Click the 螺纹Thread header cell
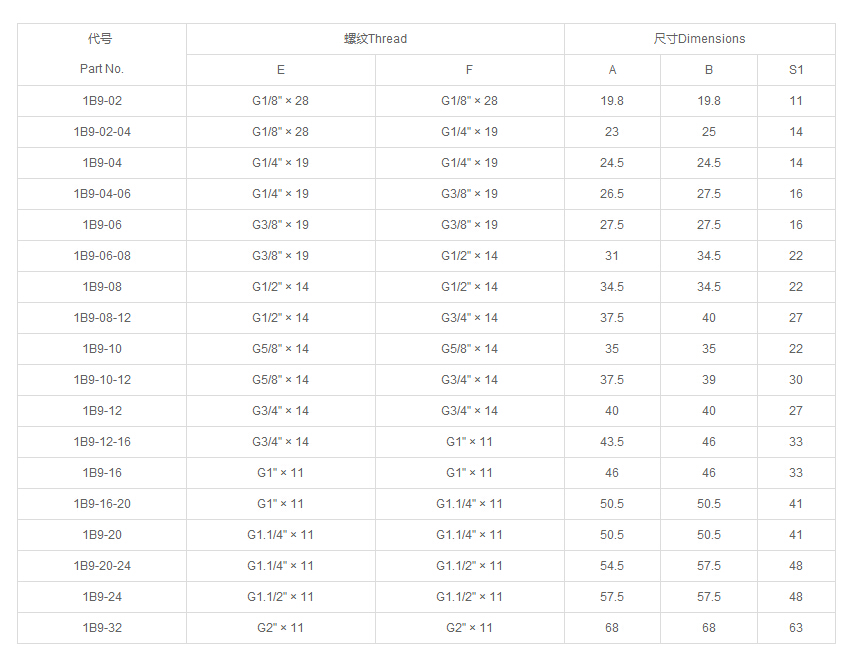 (375, 39)
